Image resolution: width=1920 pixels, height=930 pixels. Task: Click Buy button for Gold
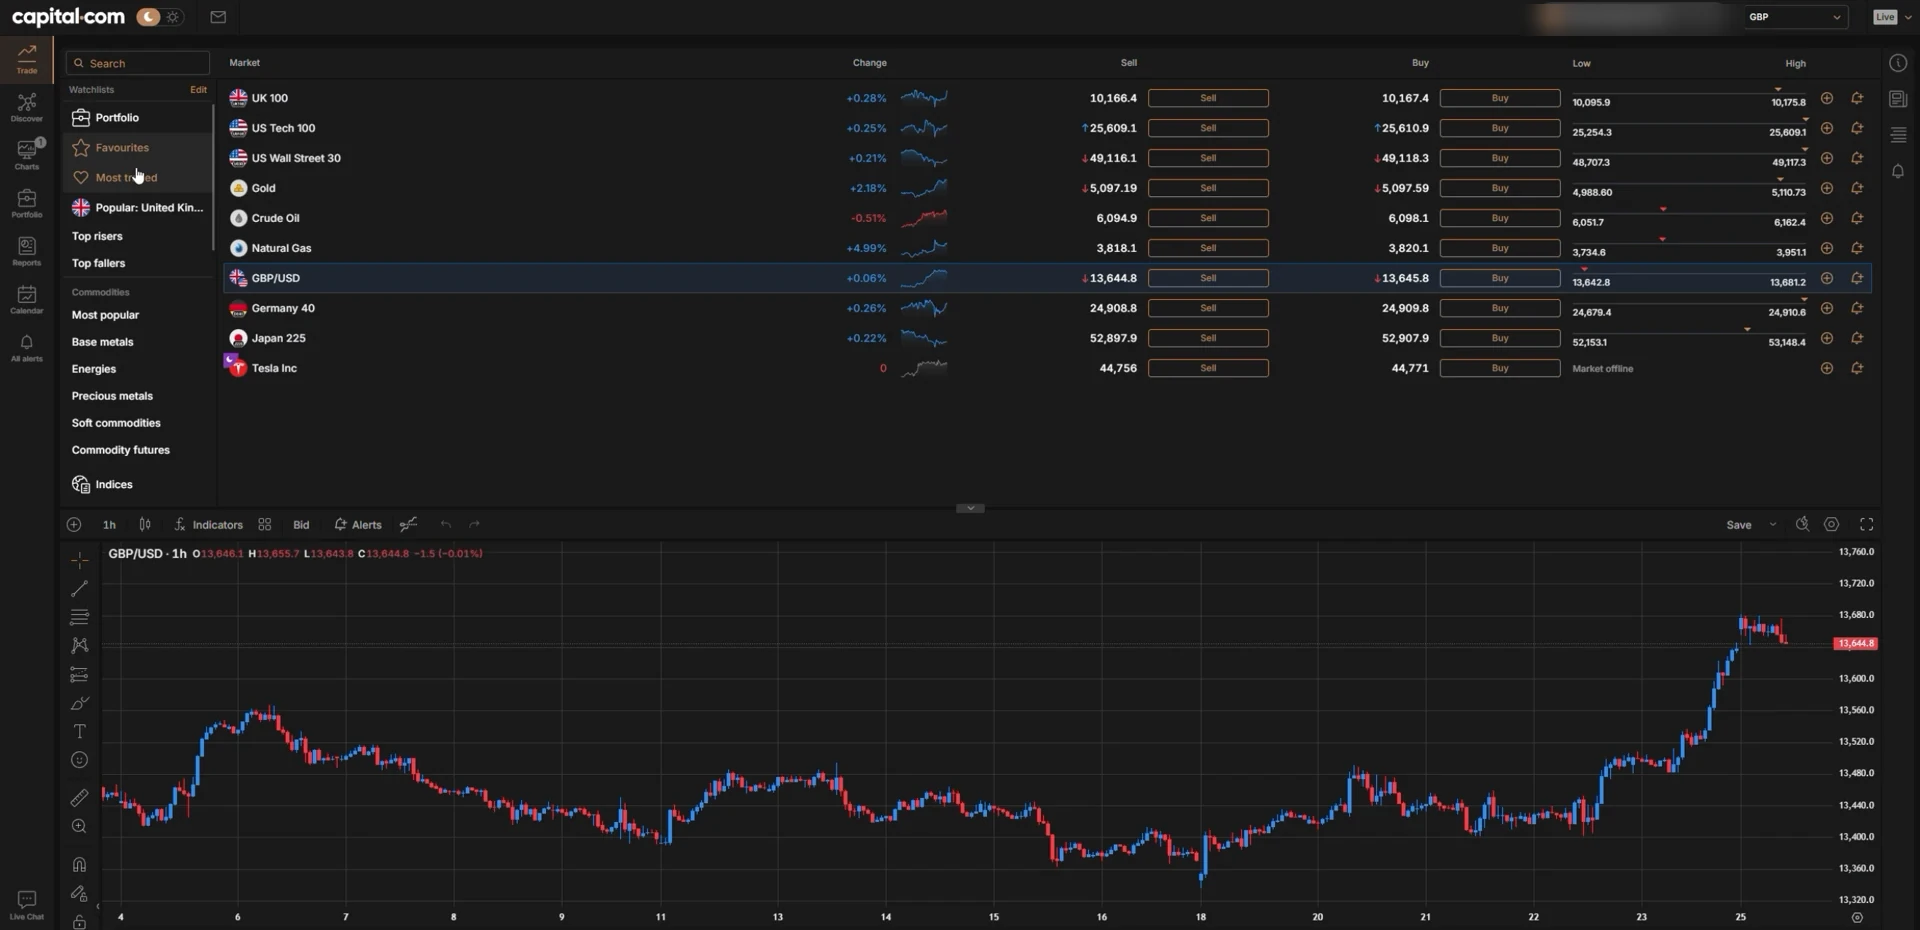pyautogui.click(x=1500, y=188)
